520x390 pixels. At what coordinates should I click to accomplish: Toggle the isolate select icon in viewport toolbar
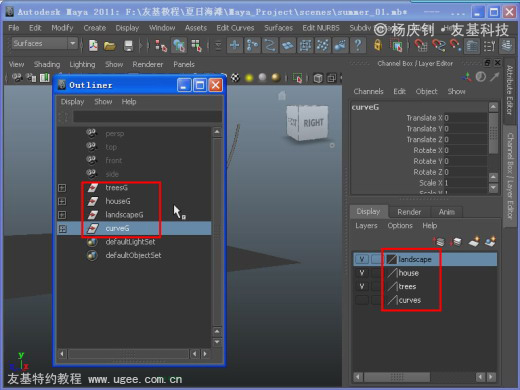coord(297,78)
